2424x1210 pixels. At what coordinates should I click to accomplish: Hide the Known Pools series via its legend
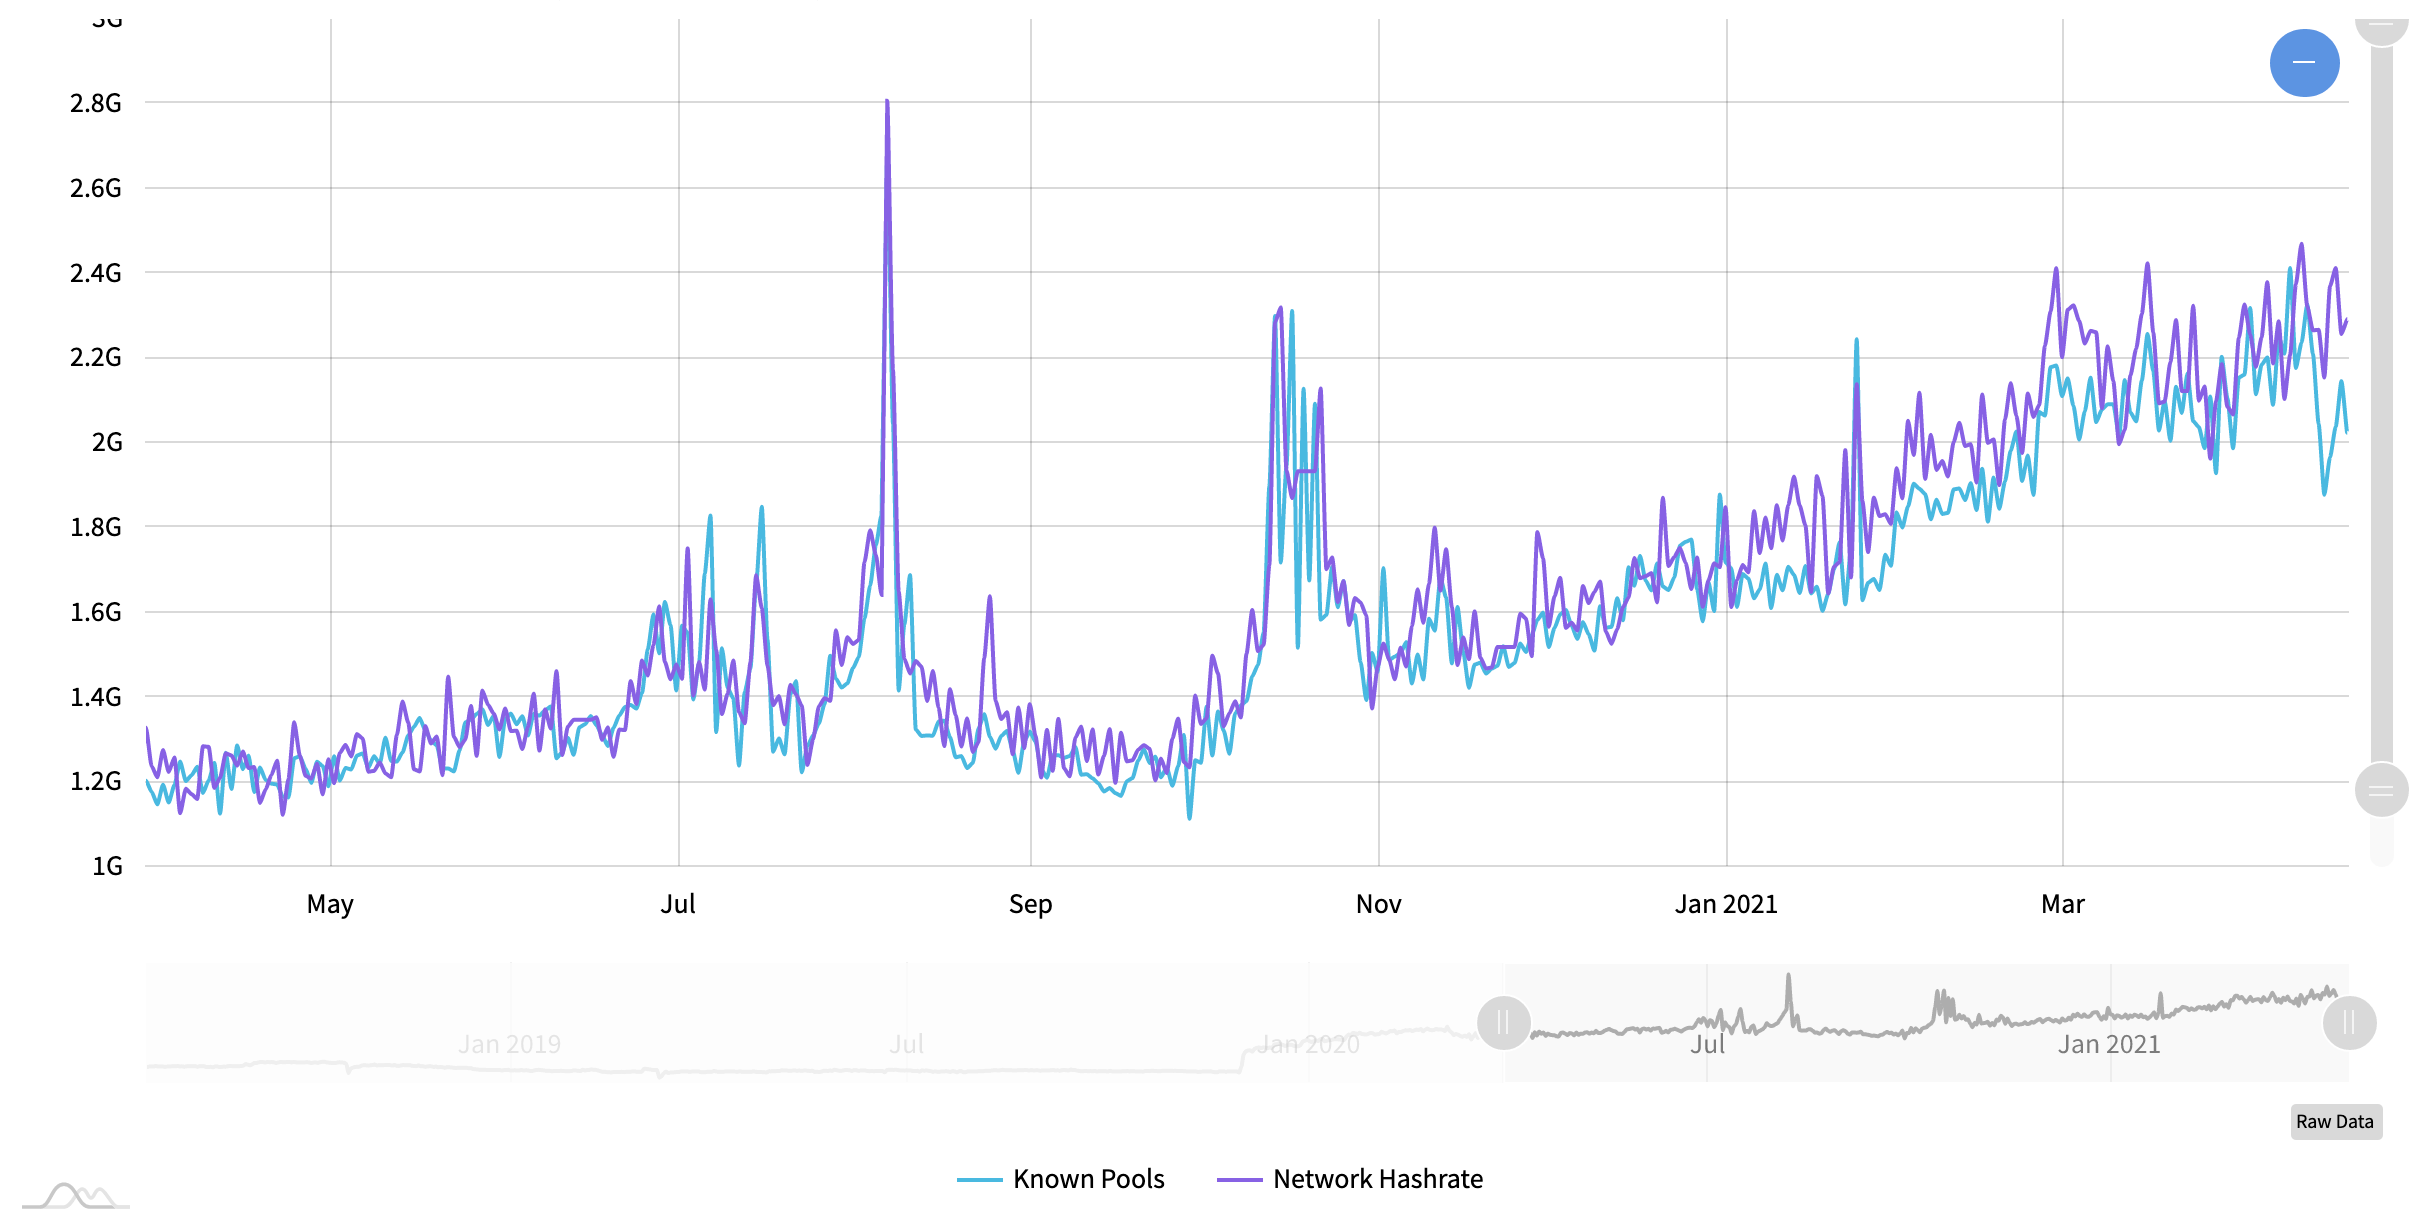click(1089, 1179)
